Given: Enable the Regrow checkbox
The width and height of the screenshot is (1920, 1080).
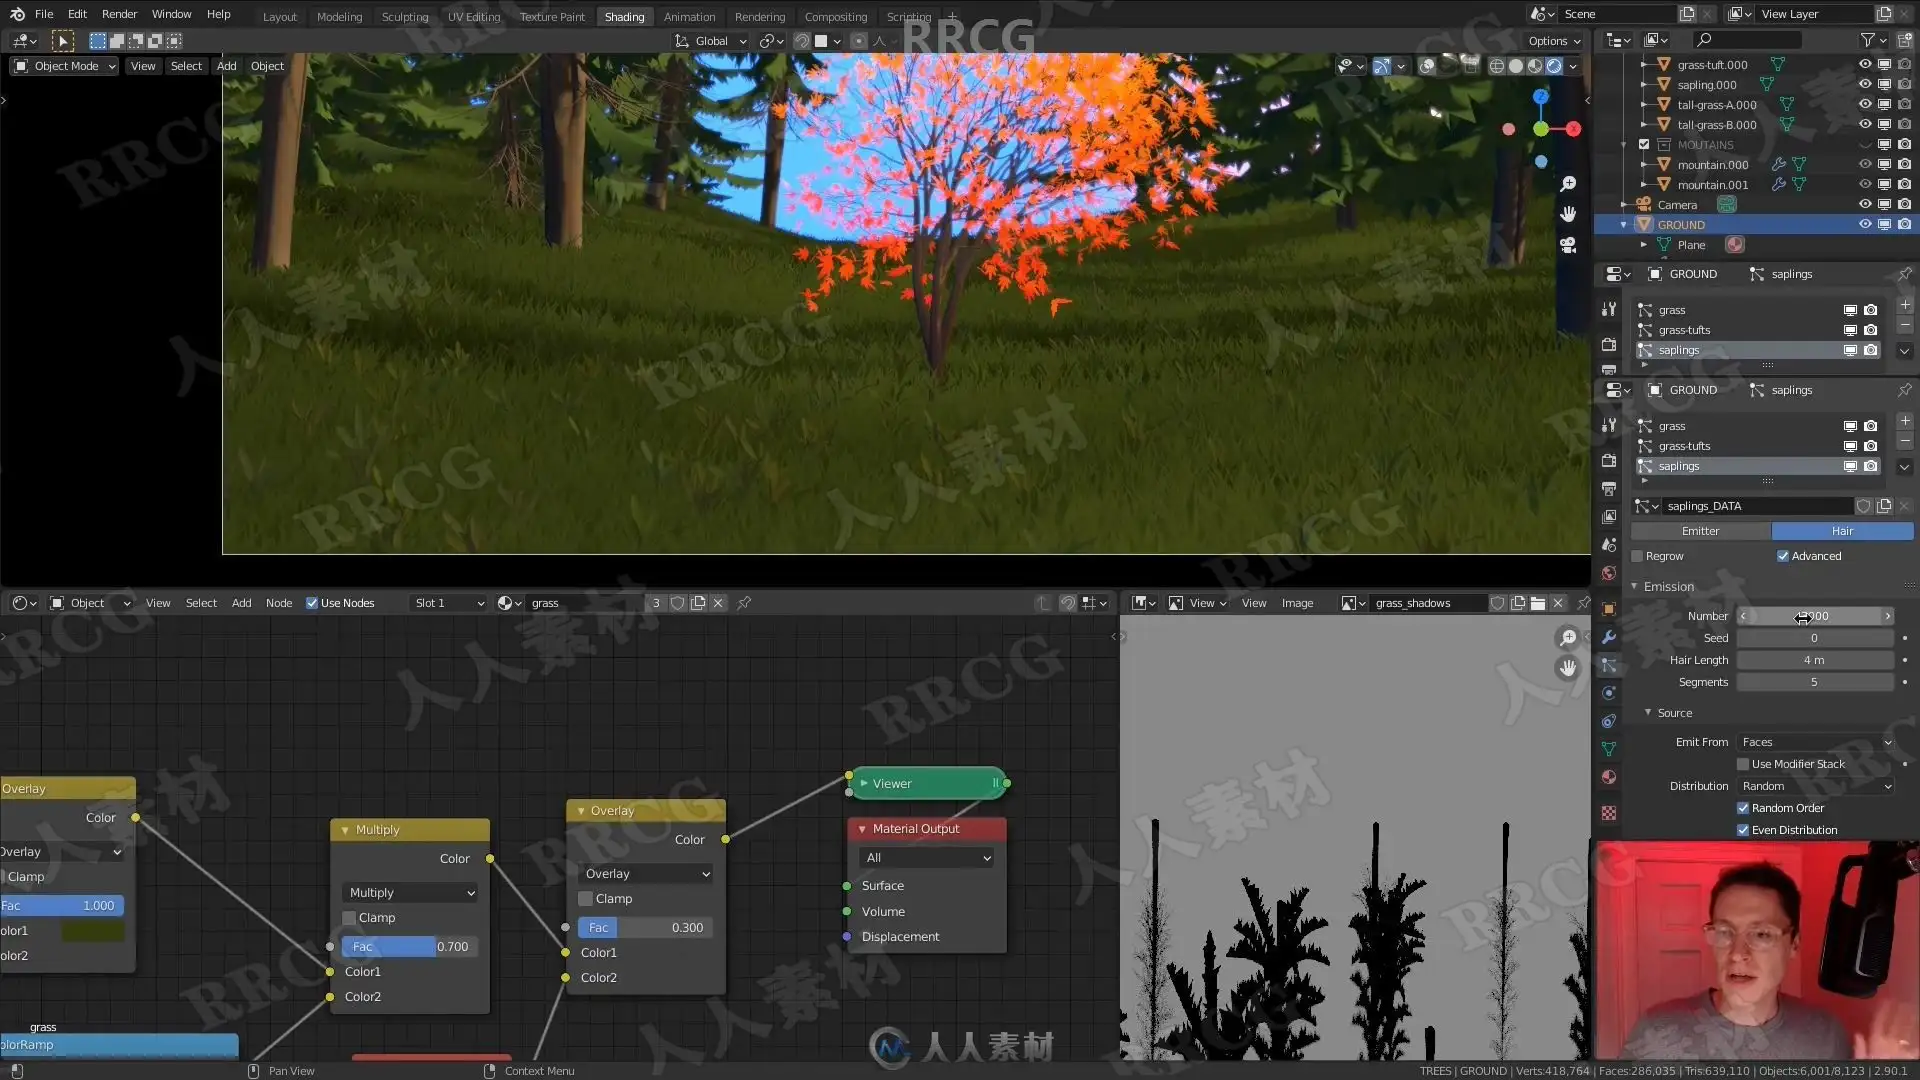Looking at the screenshot, I should pyautogui.click(x=1638, y=556).
